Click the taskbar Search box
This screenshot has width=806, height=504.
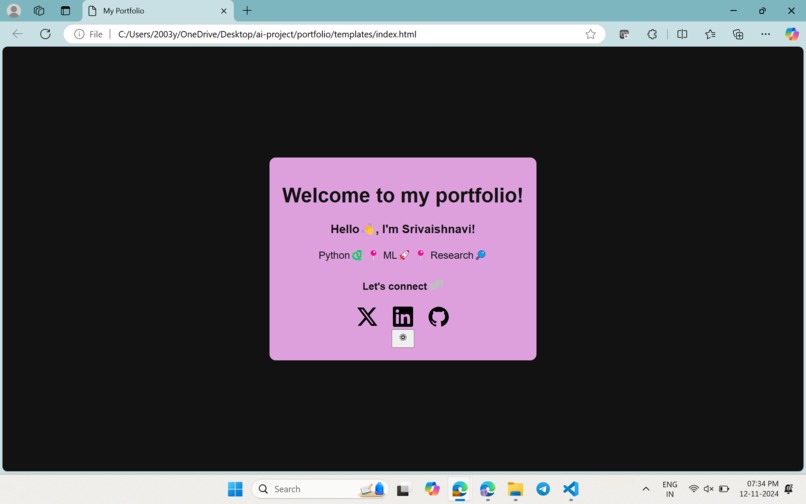(320, 489)
